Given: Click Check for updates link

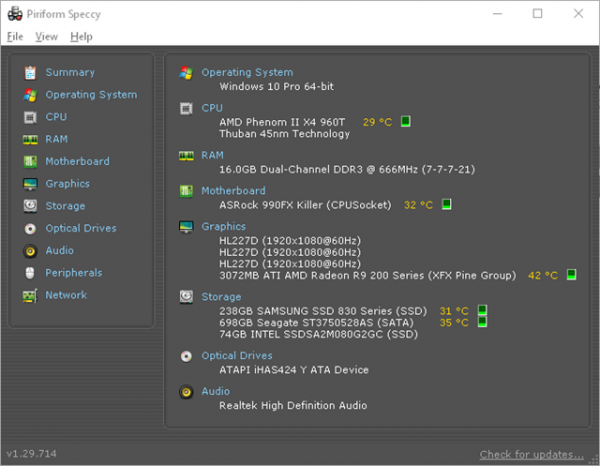Looking at the screenshot, I should click(x=532, y=455).
